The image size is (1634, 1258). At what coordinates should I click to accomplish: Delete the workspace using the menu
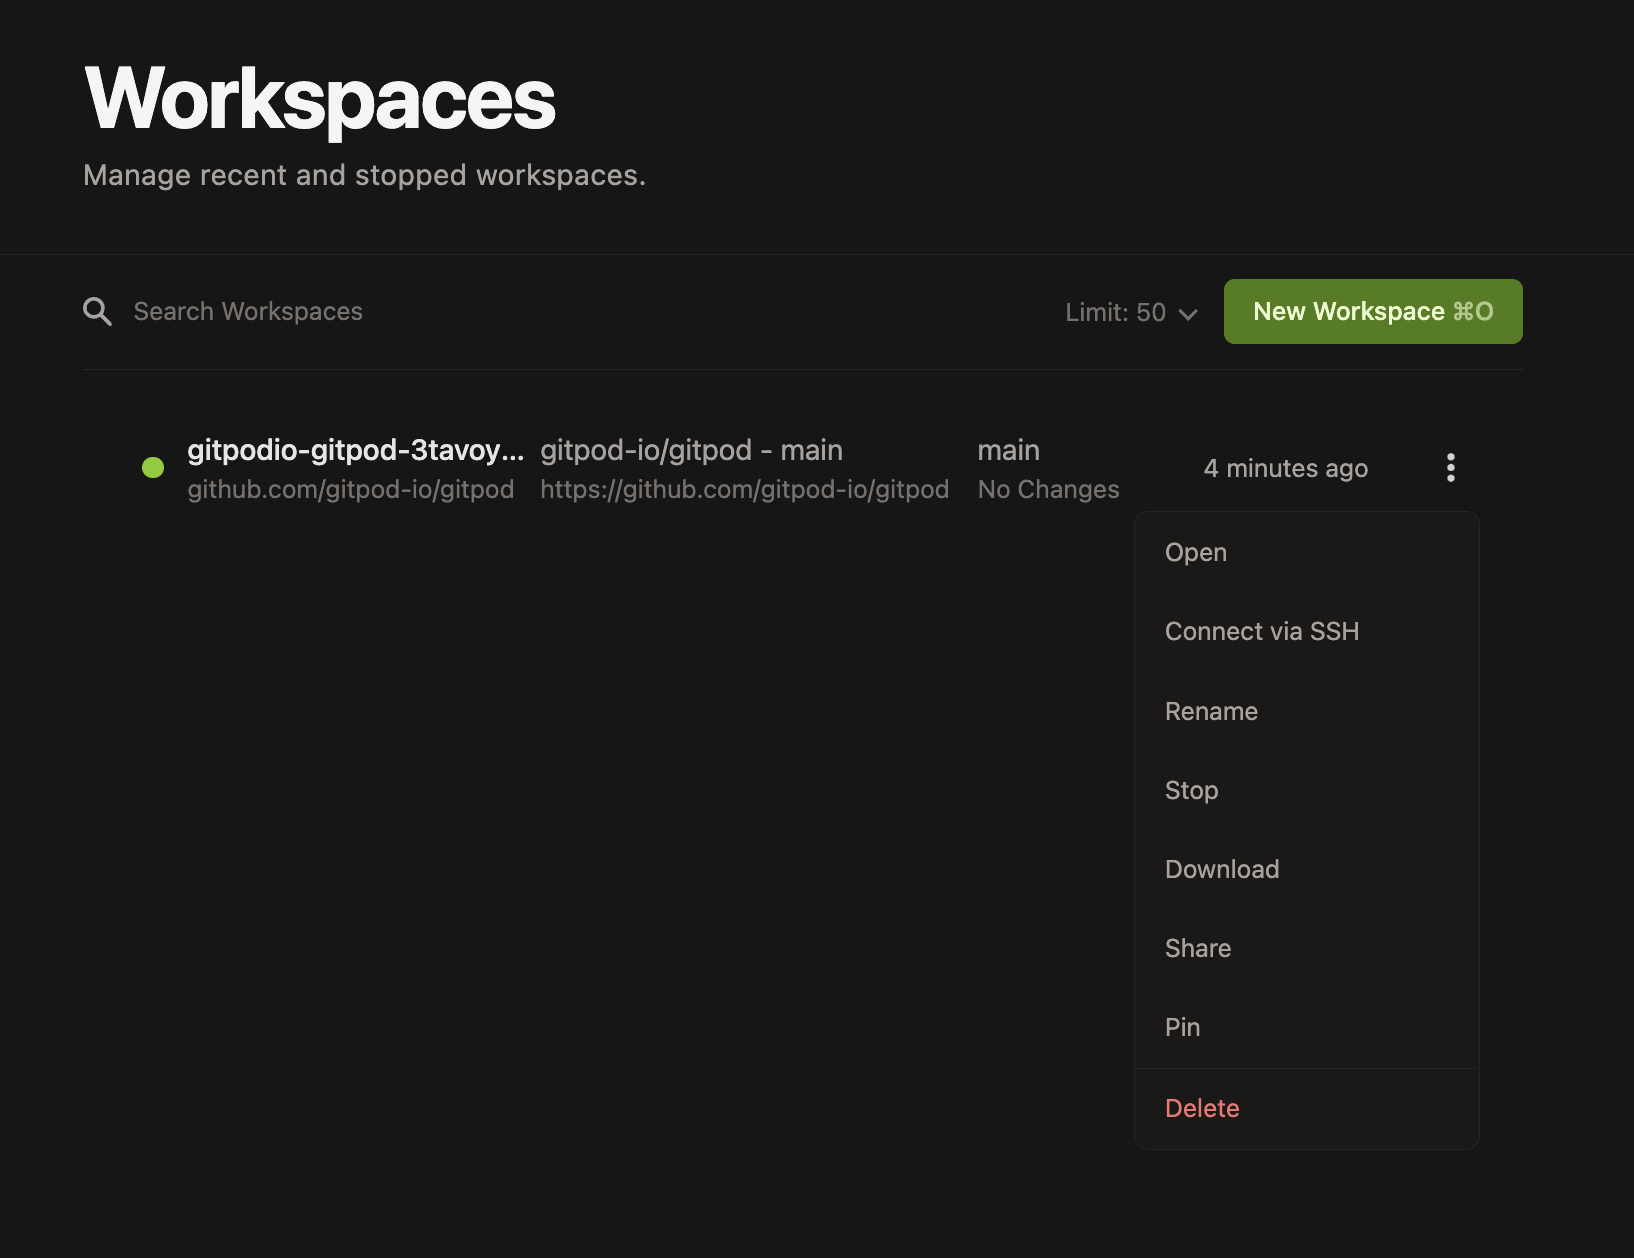tap(1202, 1108)
